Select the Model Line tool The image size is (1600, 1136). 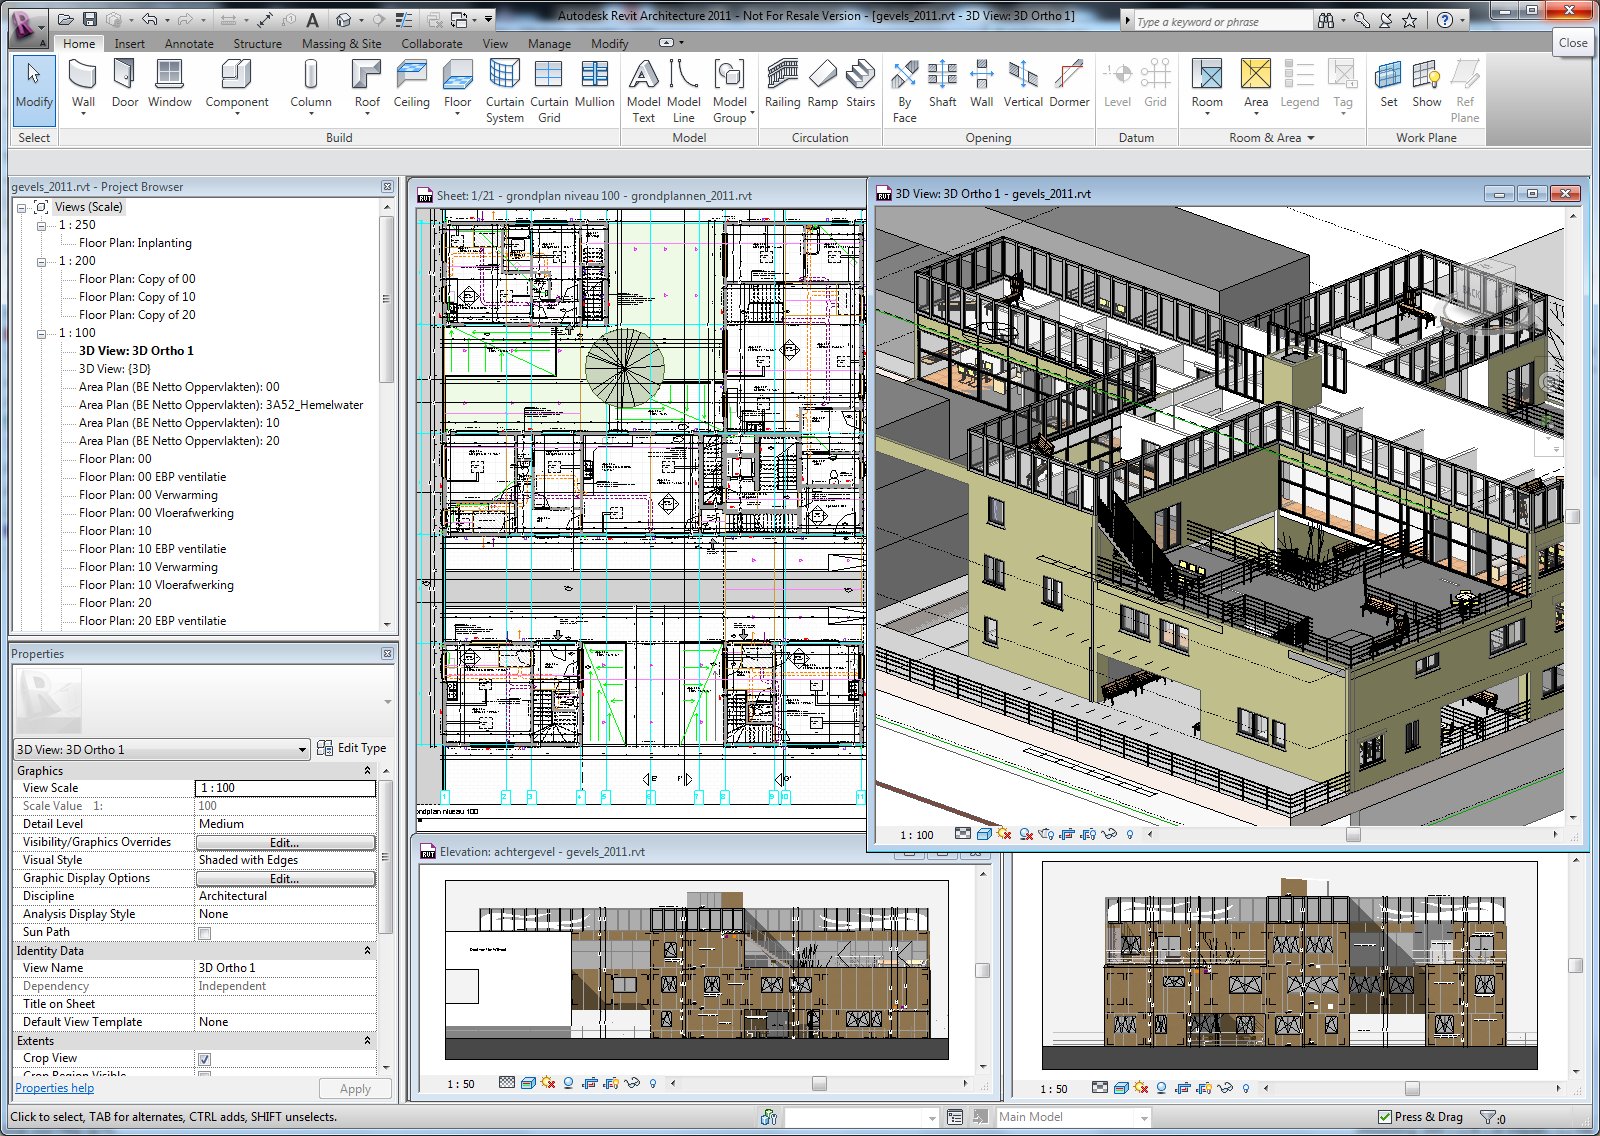point(683,90)
